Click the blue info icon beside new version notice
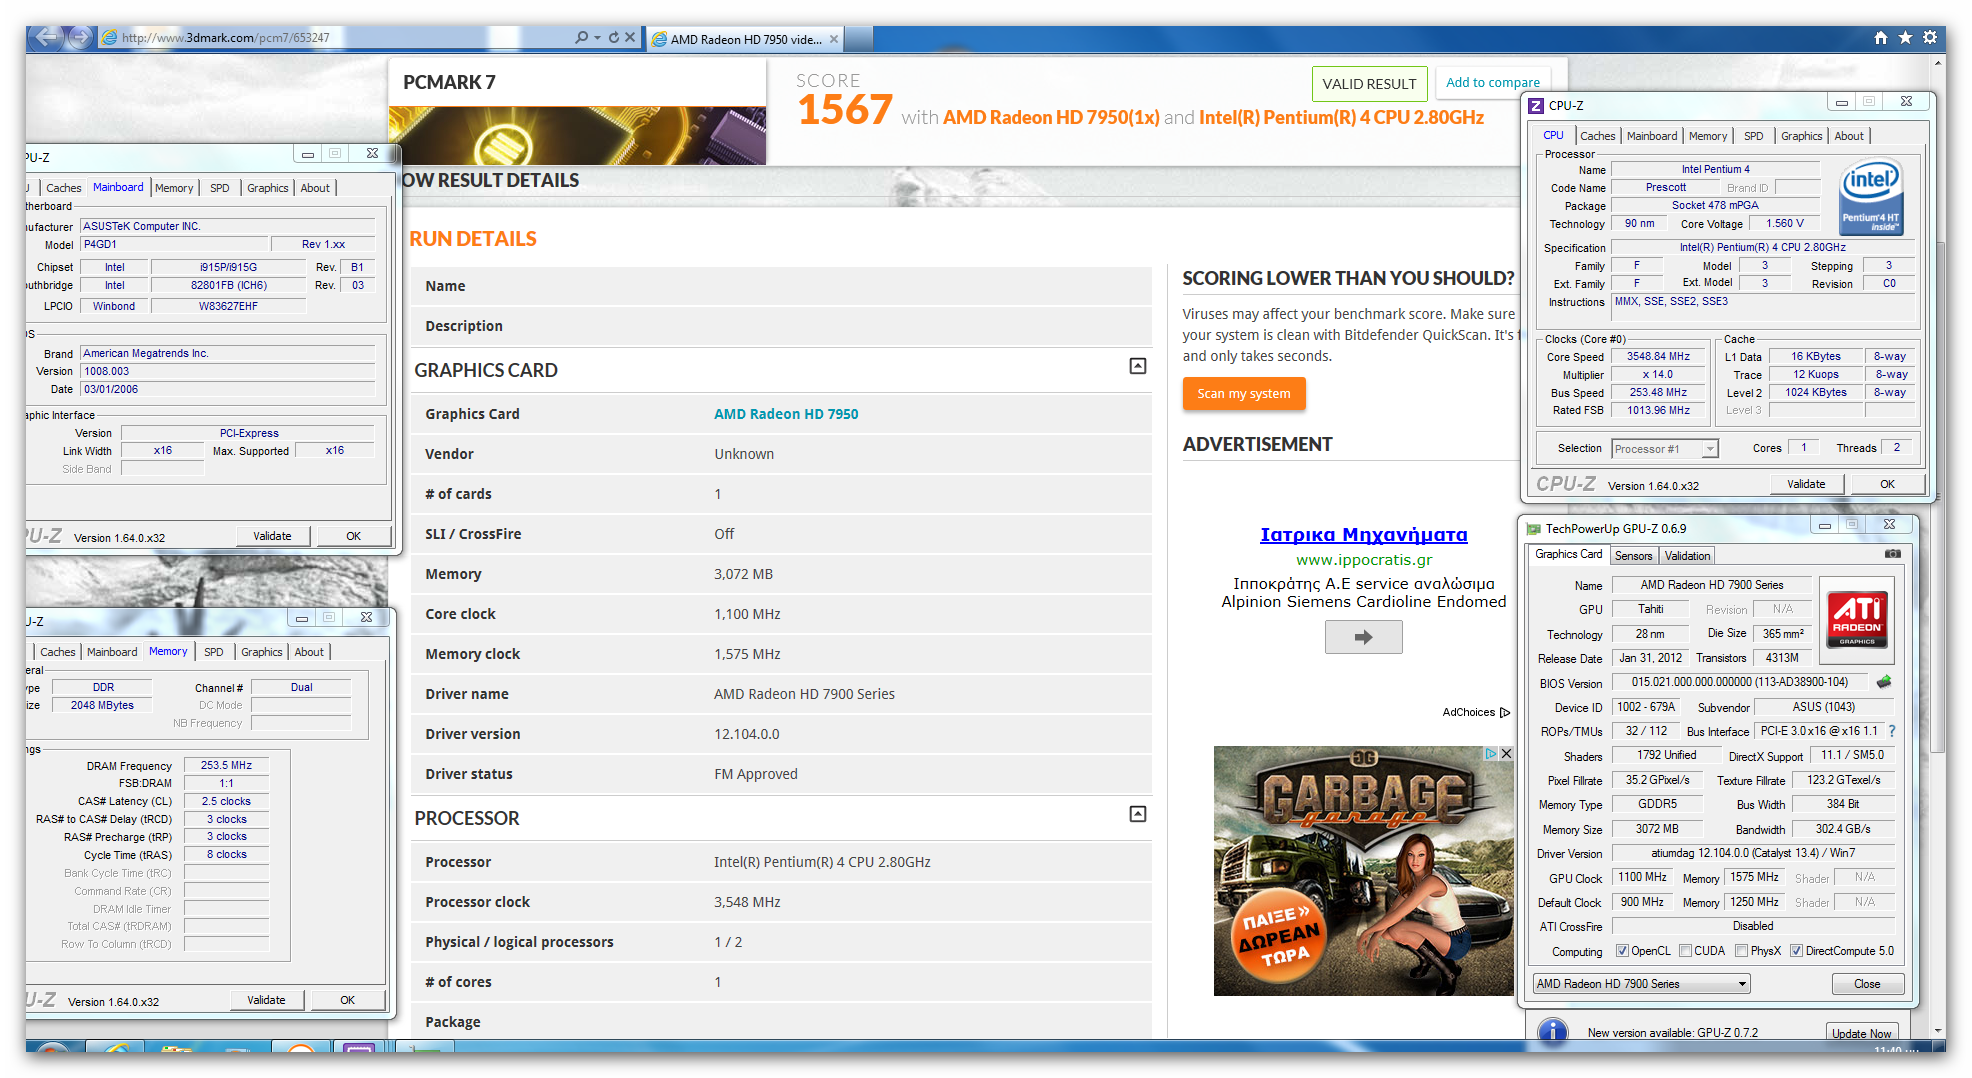Image resolution: width=1972 pixels, height=1078 pixels. point(1552,1030)
